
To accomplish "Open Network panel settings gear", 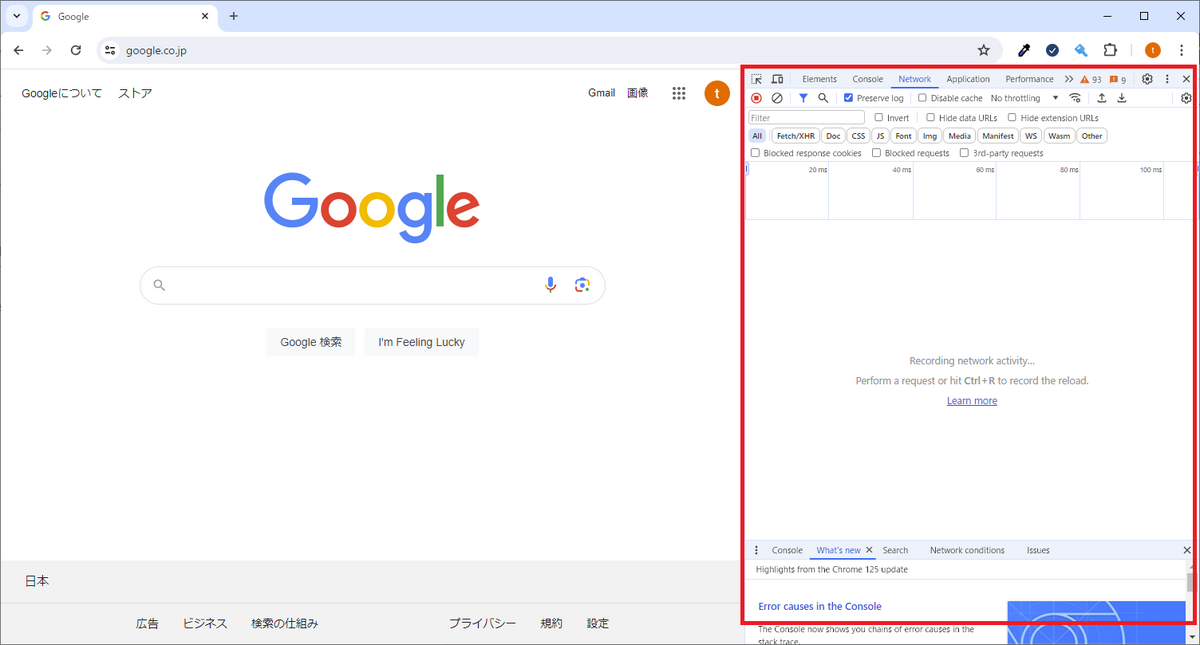I will tap(1186, 98).
